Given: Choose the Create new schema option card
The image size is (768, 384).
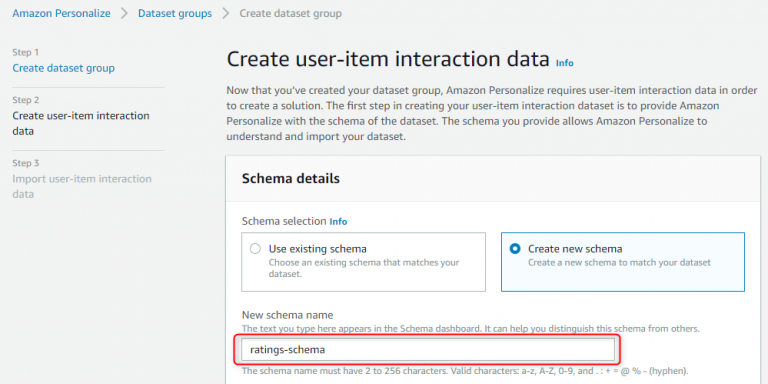Looking at the screenshot, I should pos(623,262).
